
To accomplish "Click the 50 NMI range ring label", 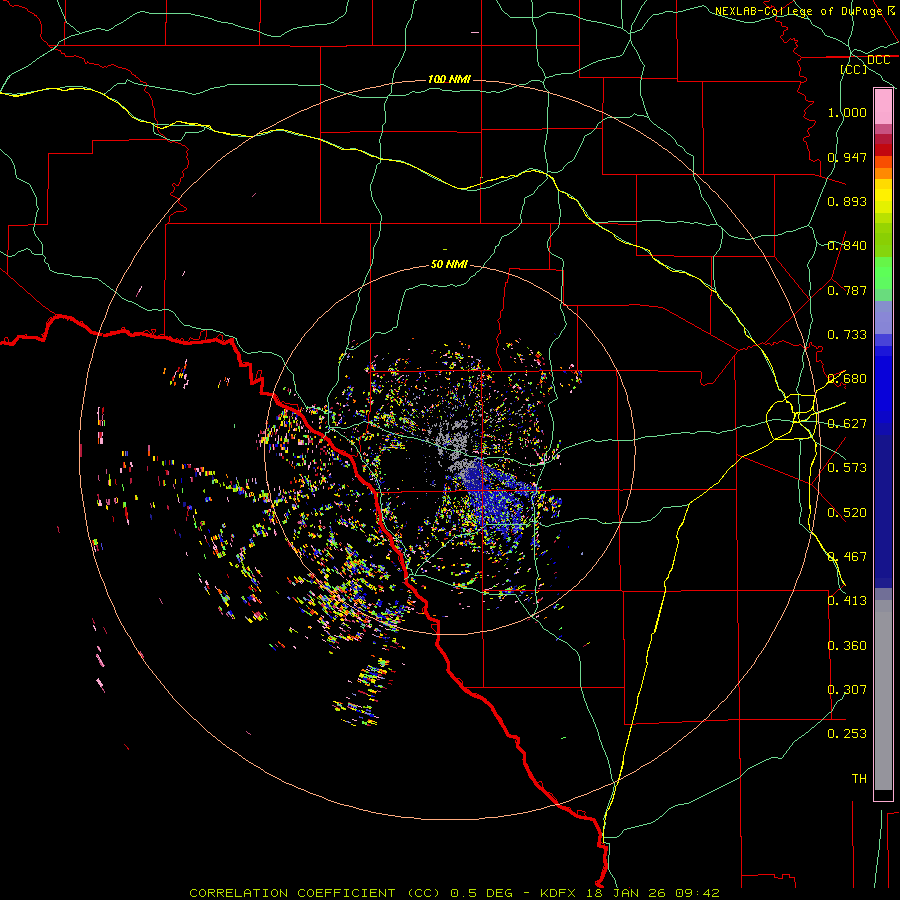I will click(x=449, y=265).
